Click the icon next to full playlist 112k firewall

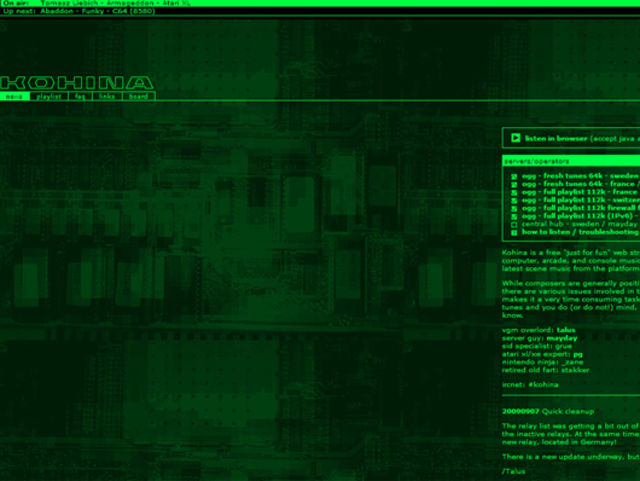pos(514,209)
